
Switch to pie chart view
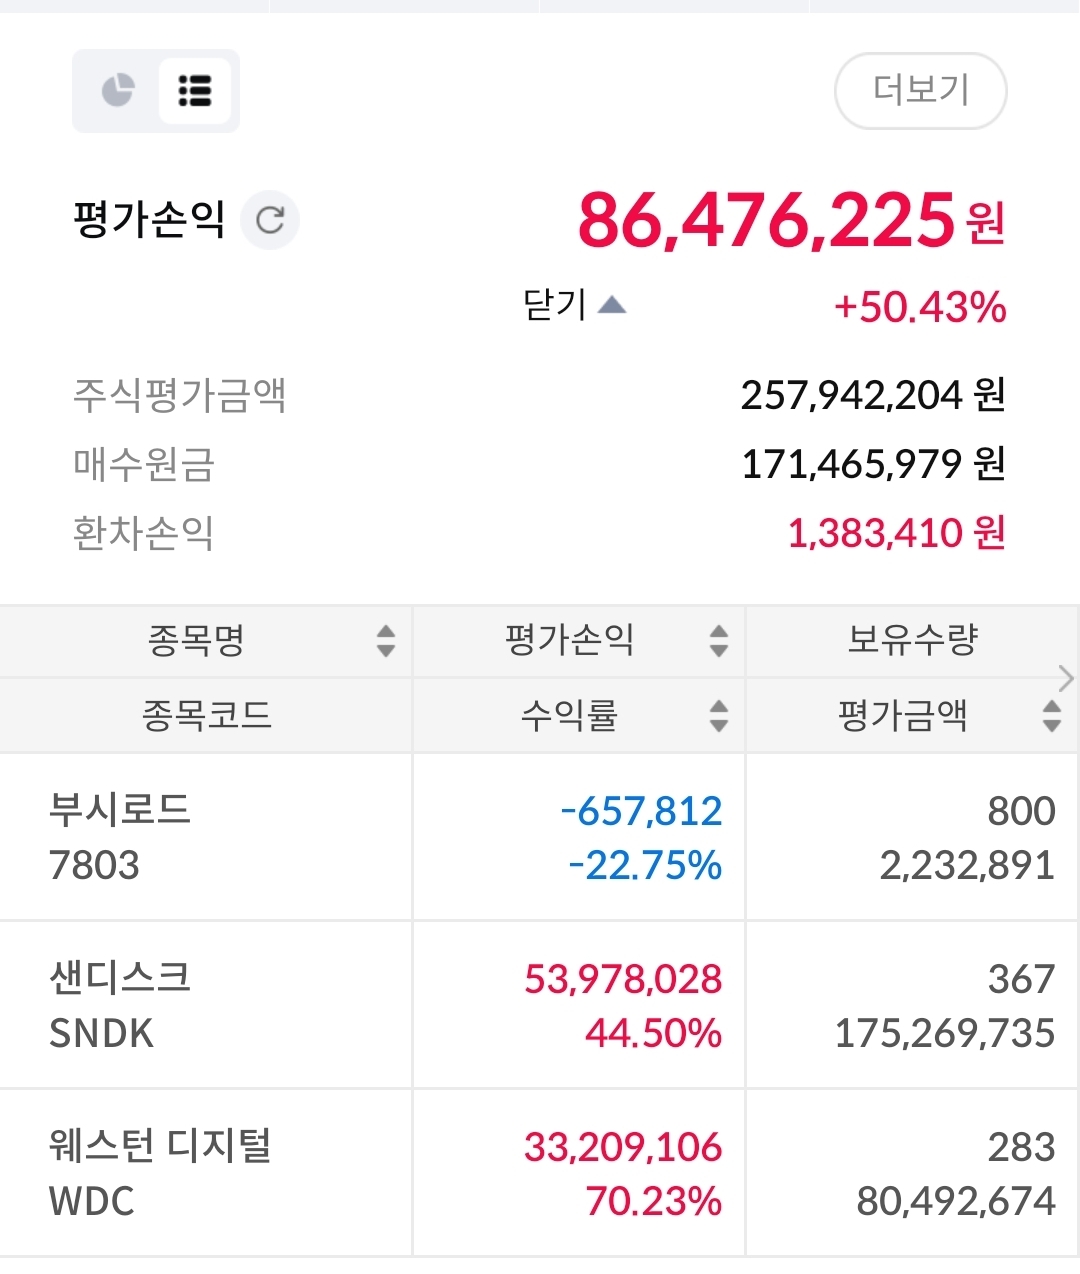(x=118, y=90)
